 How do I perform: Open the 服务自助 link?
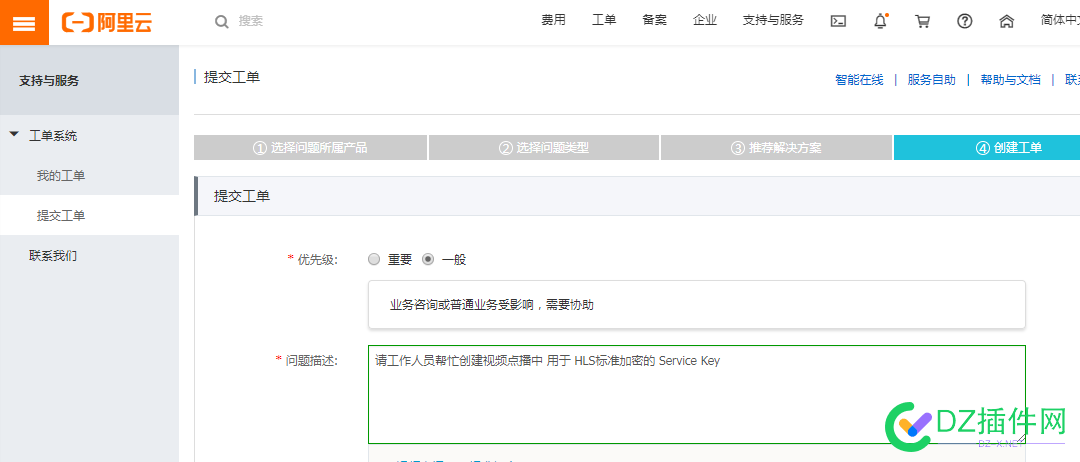click(932, 80)
